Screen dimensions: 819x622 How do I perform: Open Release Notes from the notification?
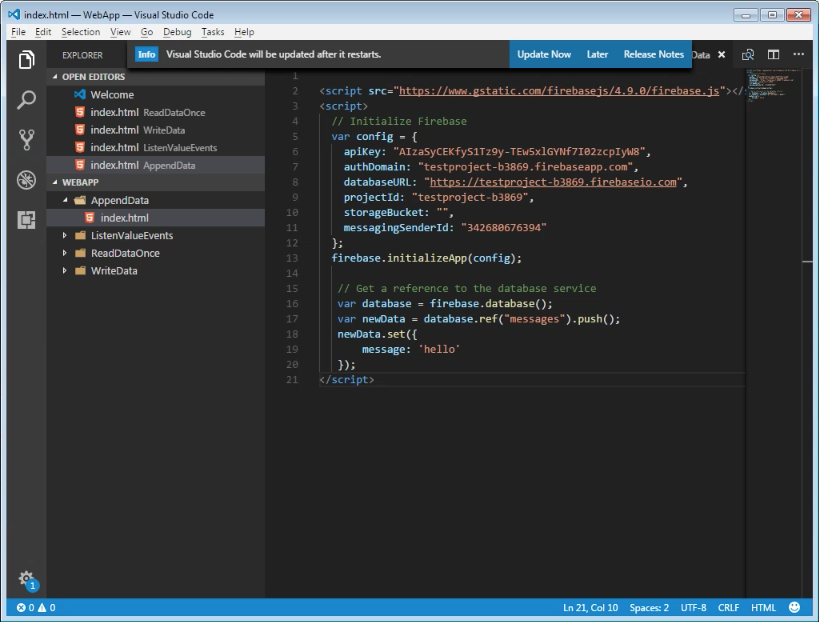[x=653, y=54]
